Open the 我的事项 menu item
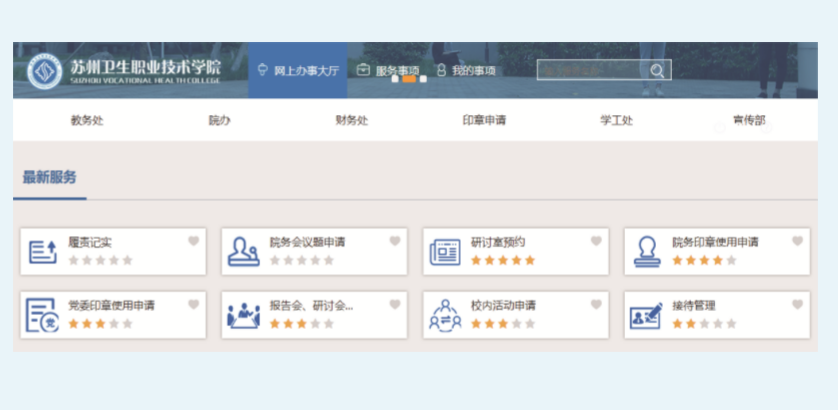 [x=474, y=71]
